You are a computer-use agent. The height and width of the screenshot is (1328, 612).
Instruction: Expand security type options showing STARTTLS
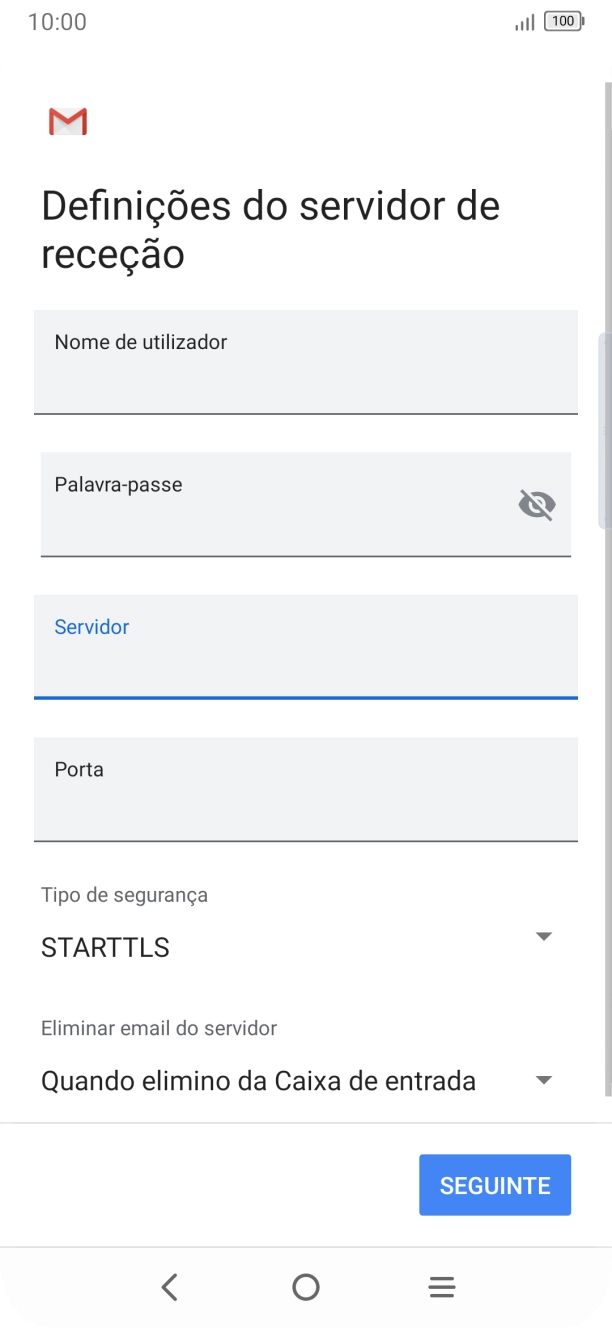(543, 936)
